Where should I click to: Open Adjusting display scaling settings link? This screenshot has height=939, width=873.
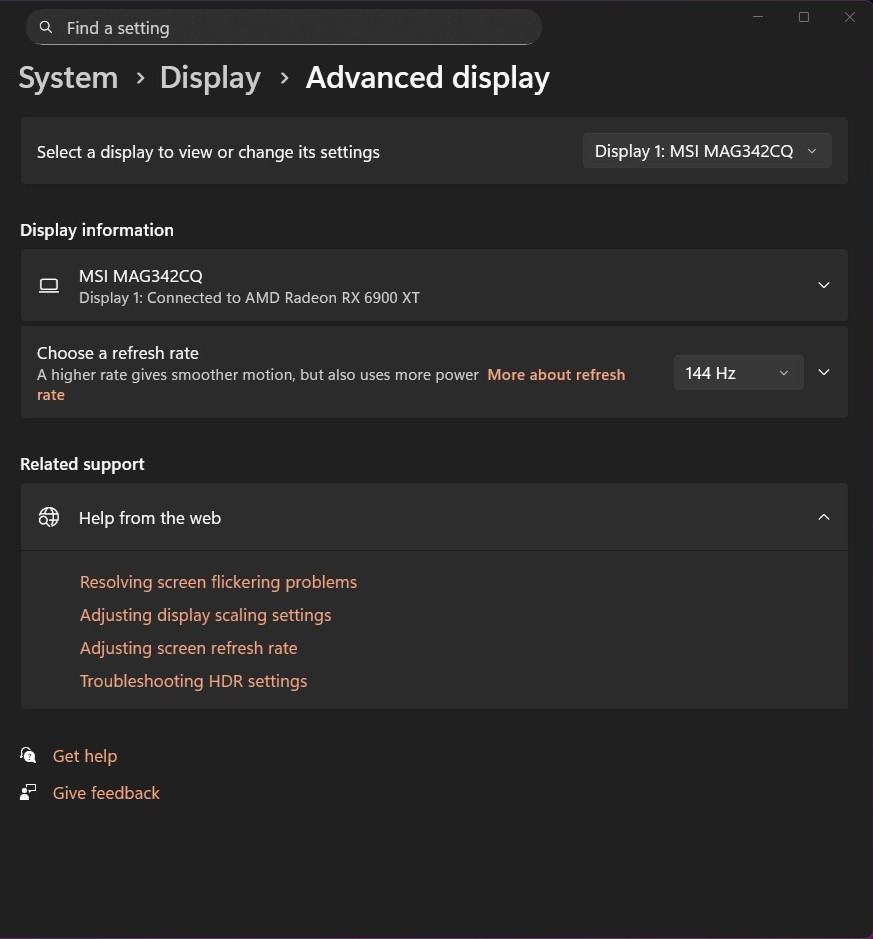(x=205, y=615)
